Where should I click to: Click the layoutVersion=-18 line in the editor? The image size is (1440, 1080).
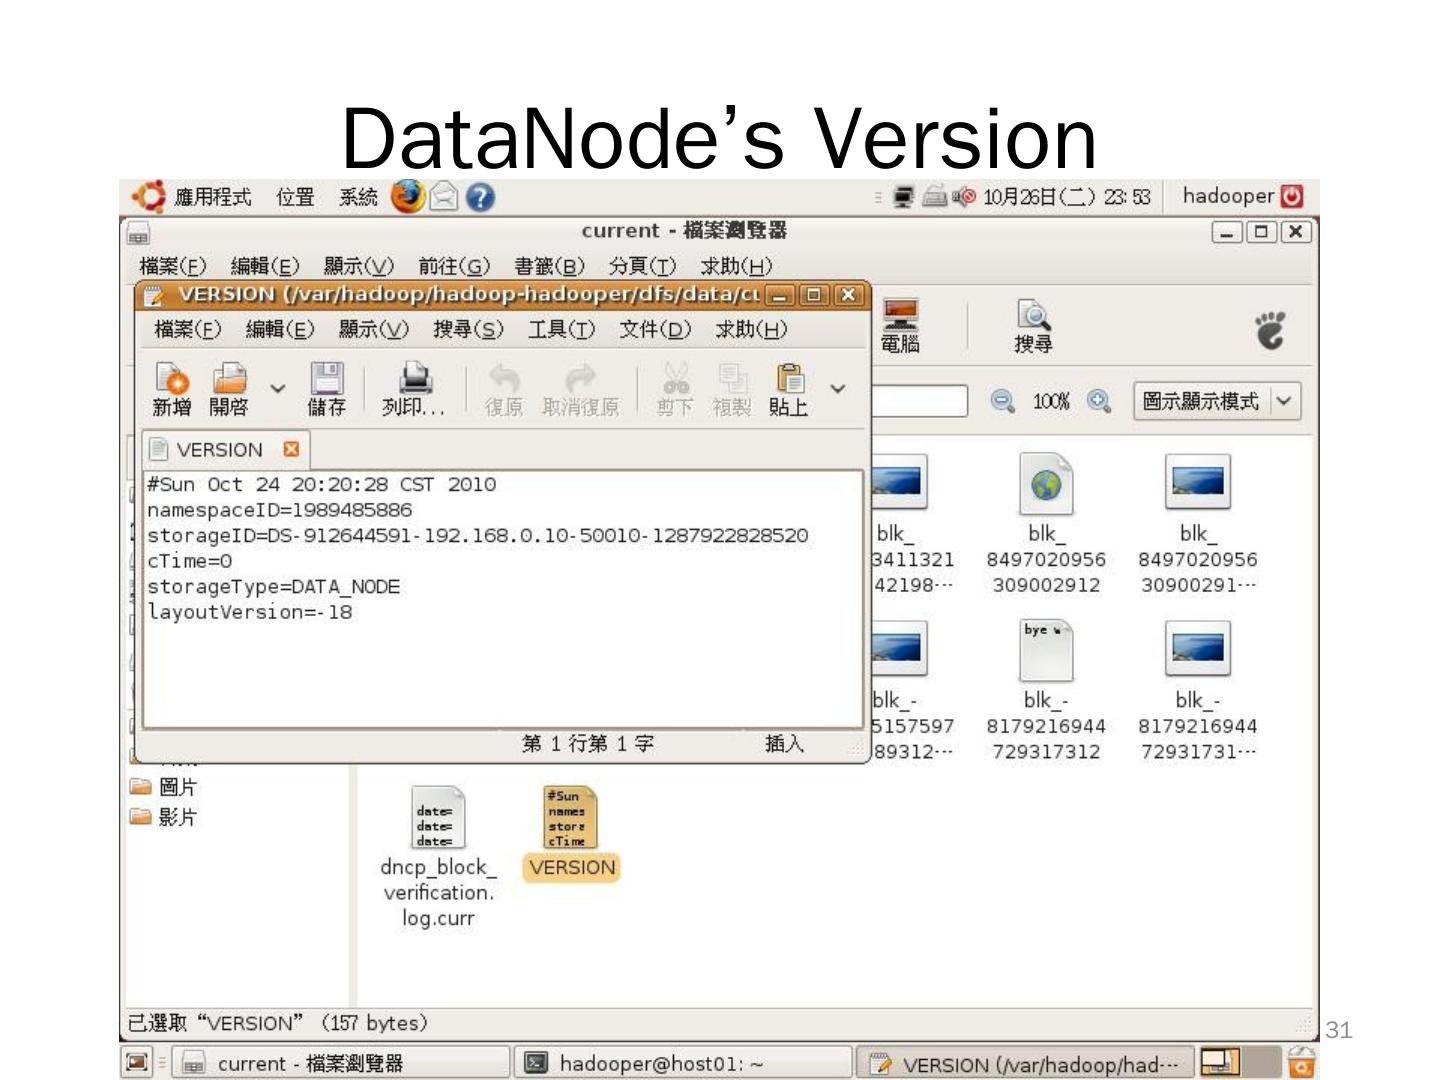point(250,612)
